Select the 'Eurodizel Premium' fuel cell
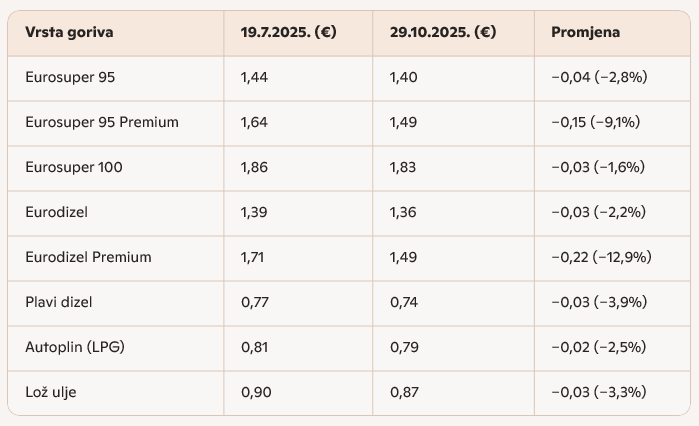699x426 pixels. 88,257
